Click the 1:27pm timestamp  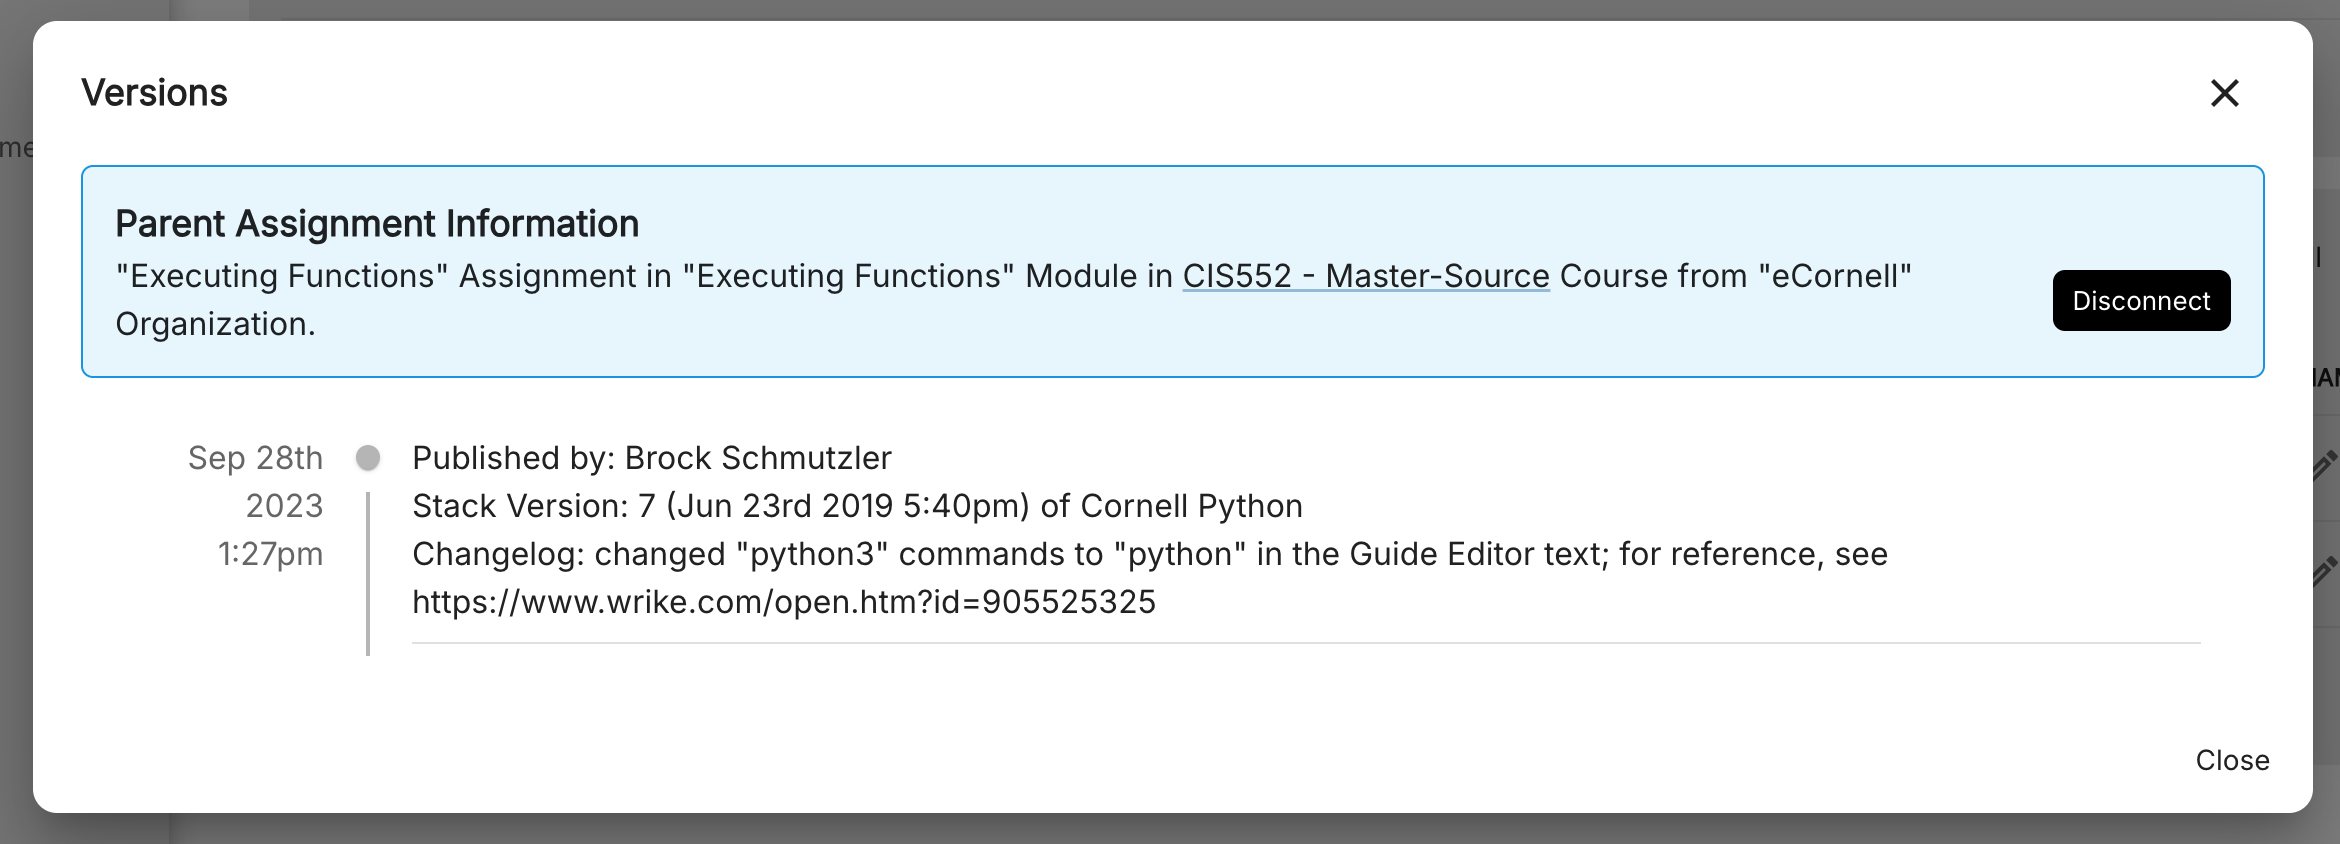[271, 554]
